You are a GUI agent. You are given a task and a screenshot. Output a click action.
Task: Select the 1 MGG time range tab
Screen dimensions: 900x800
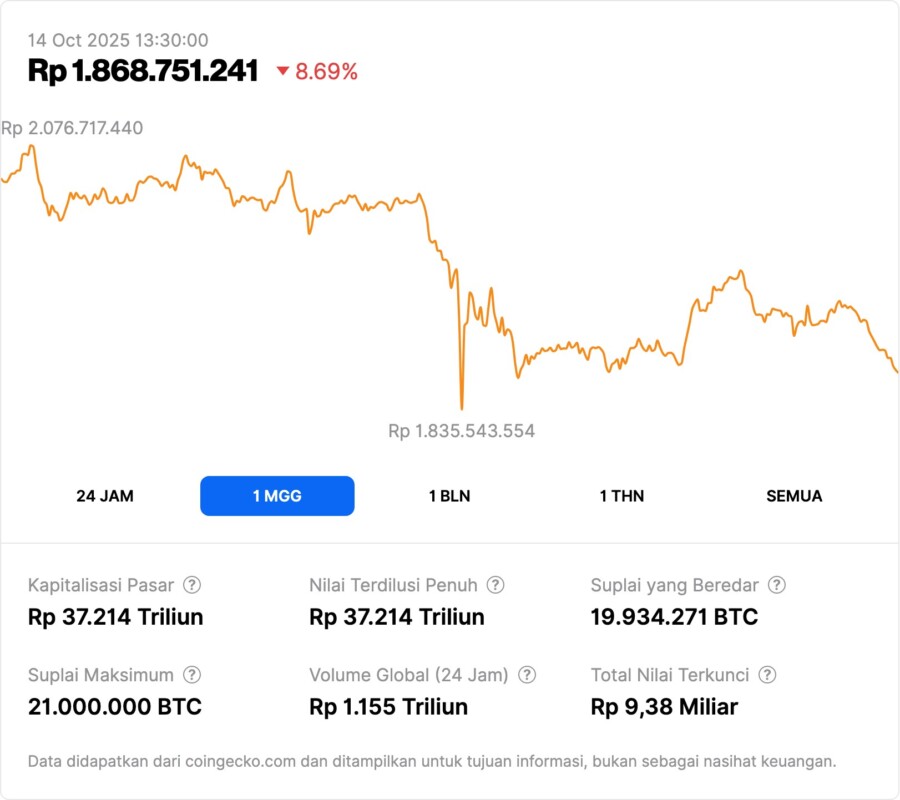277,496
